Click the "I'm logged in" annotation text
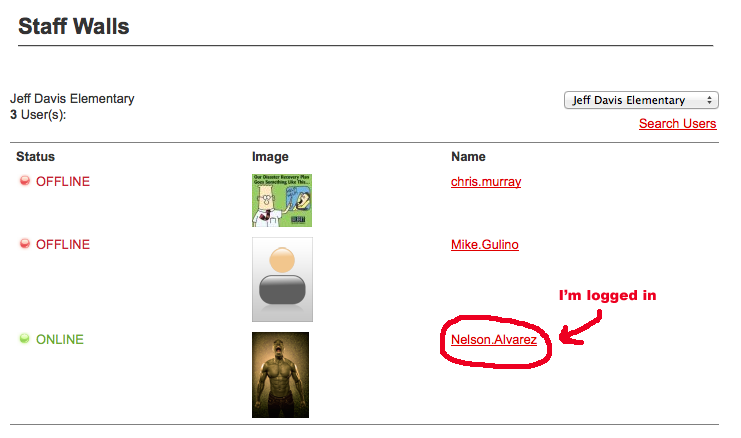 [607, 295]
